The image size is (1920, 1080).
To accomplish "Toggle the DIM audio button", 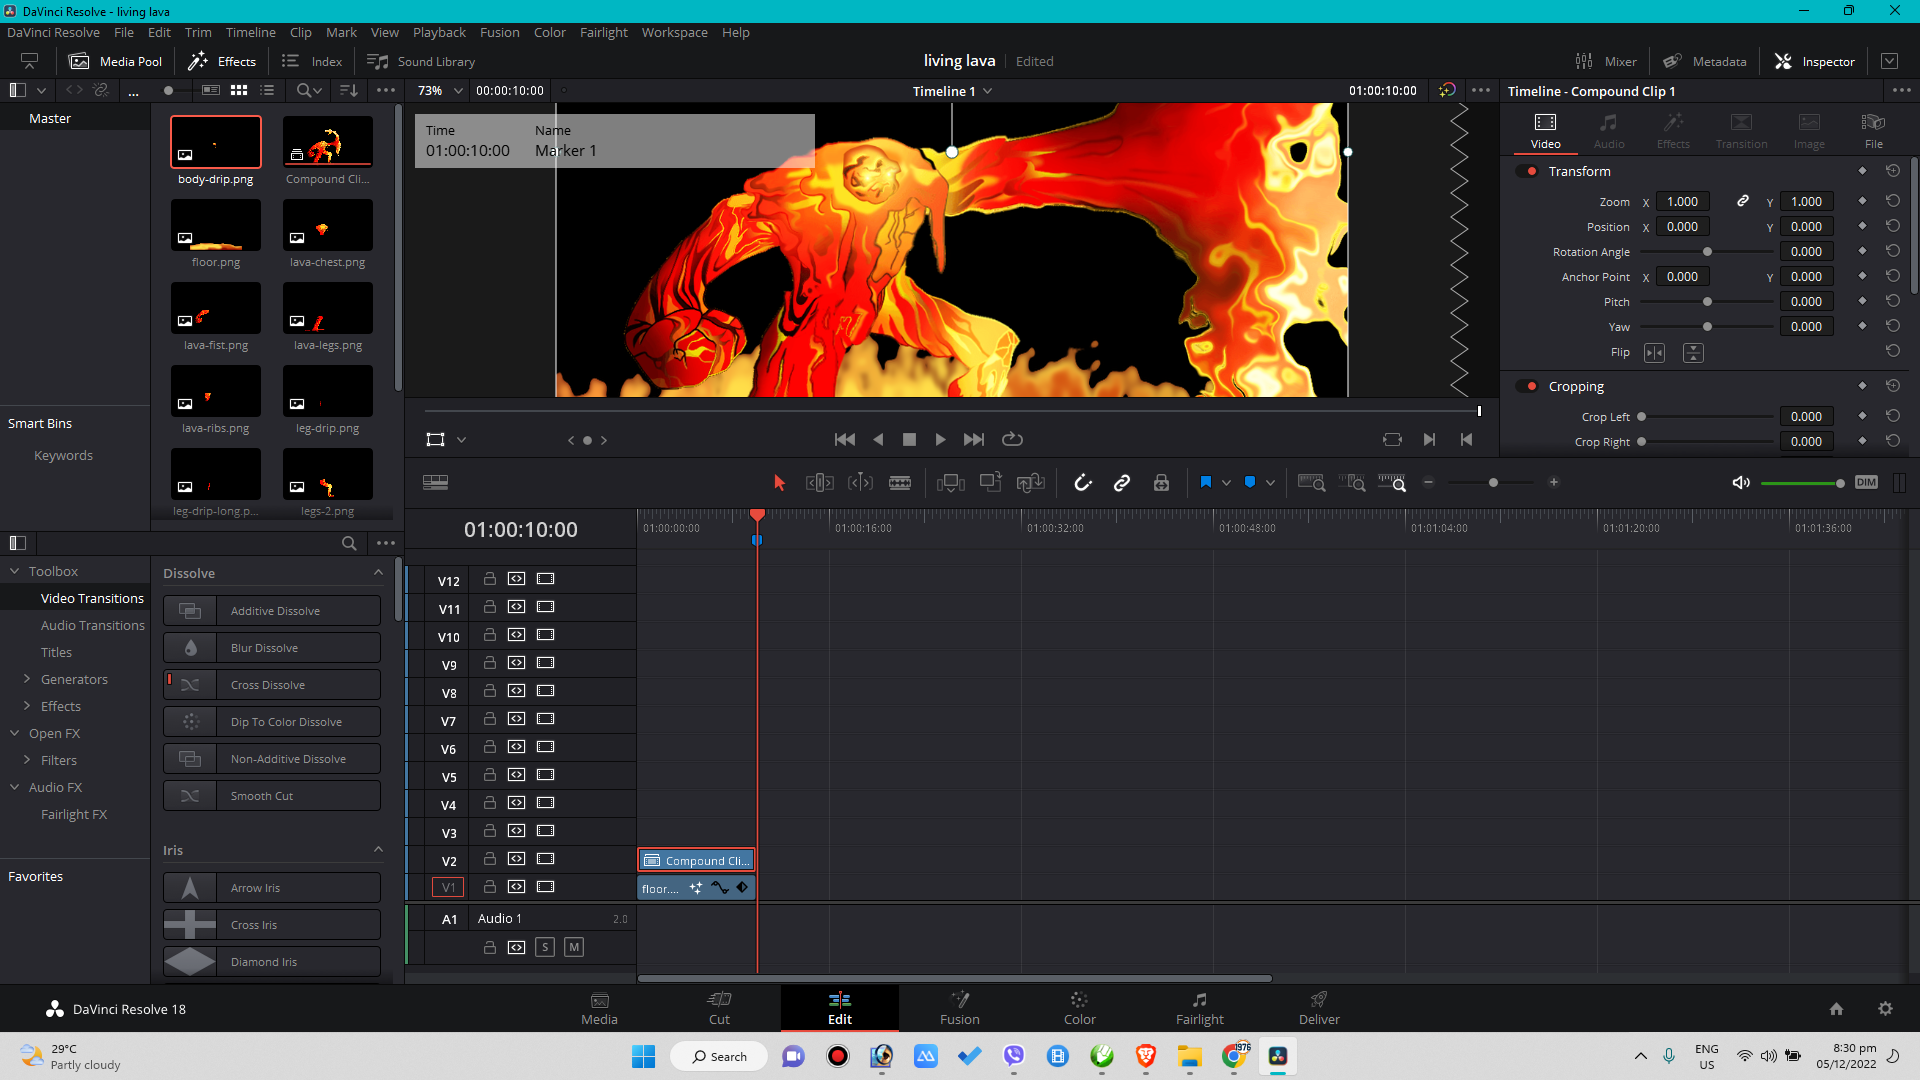I will [1866, 482].
